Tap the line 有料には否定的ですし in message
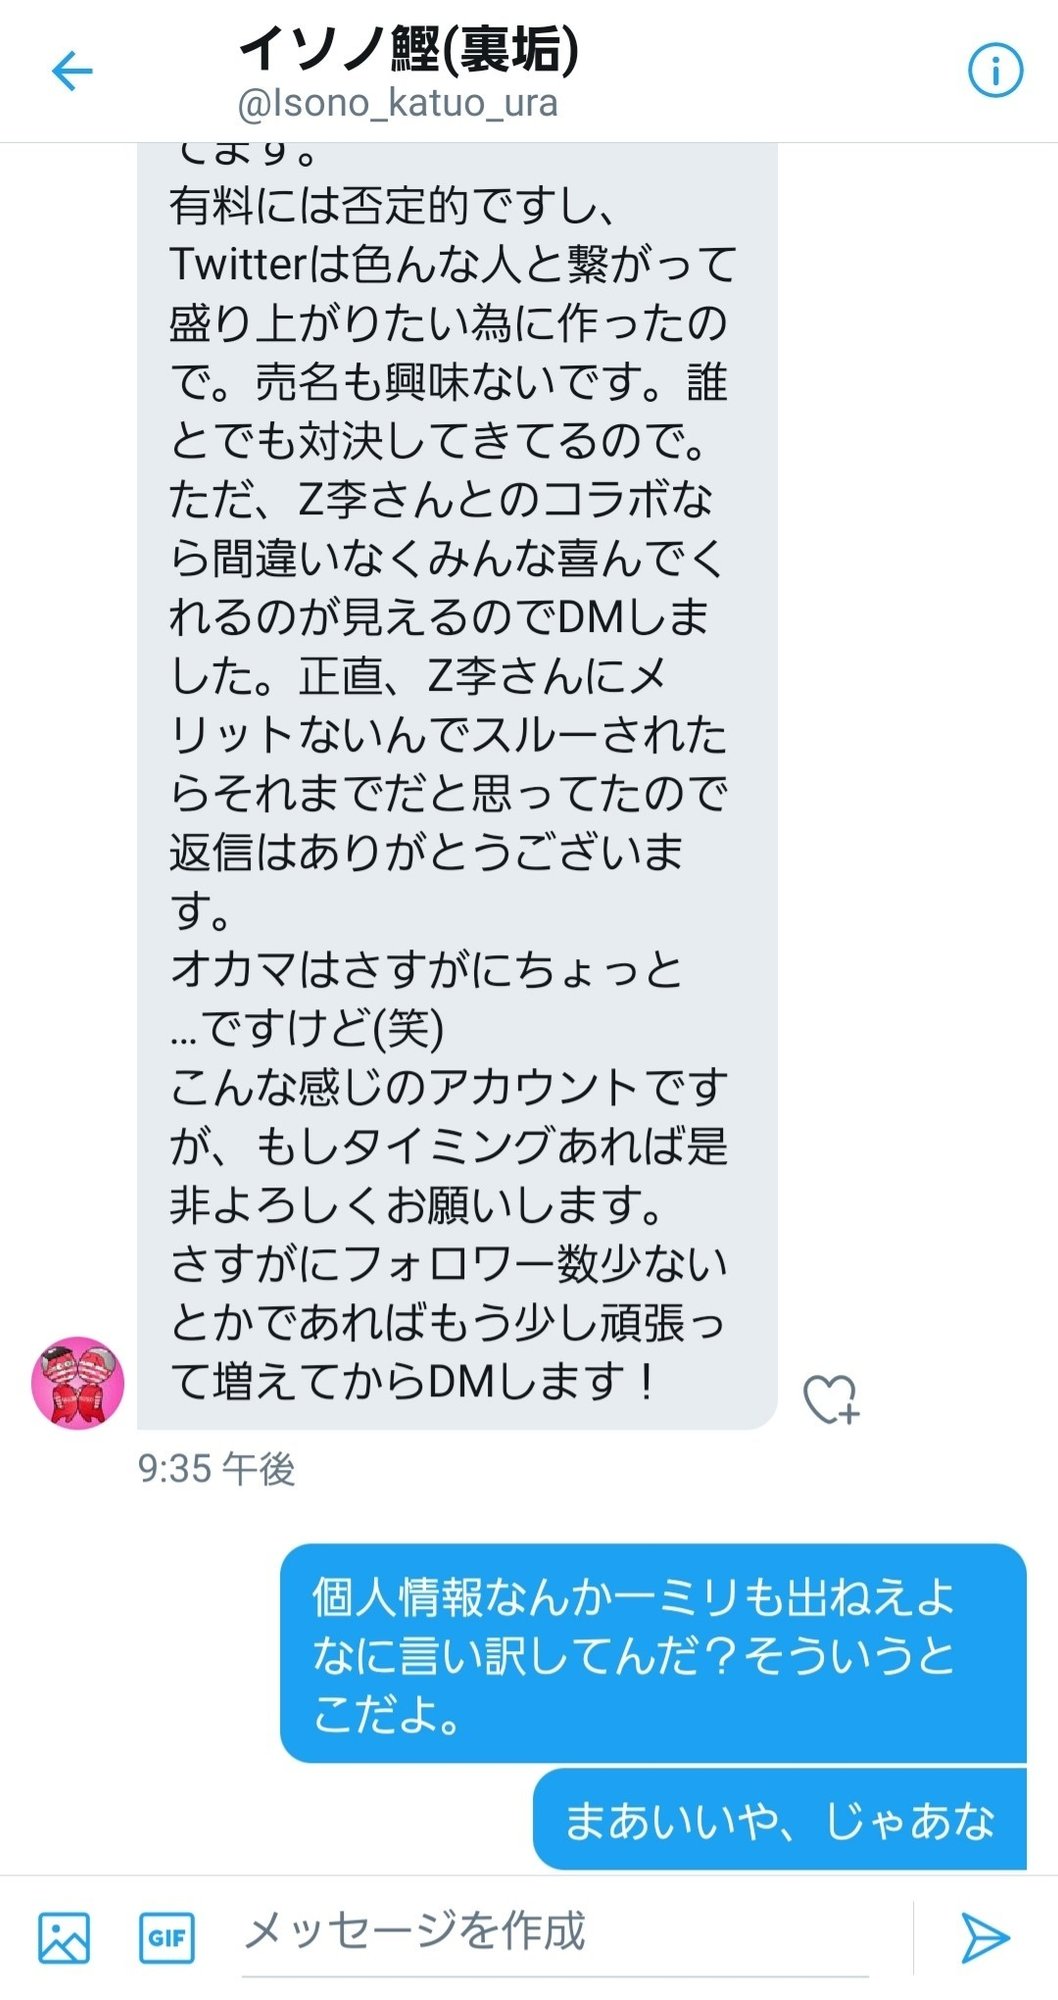Viewport: 1058px width, 2000px height. (x=392, y=206)
